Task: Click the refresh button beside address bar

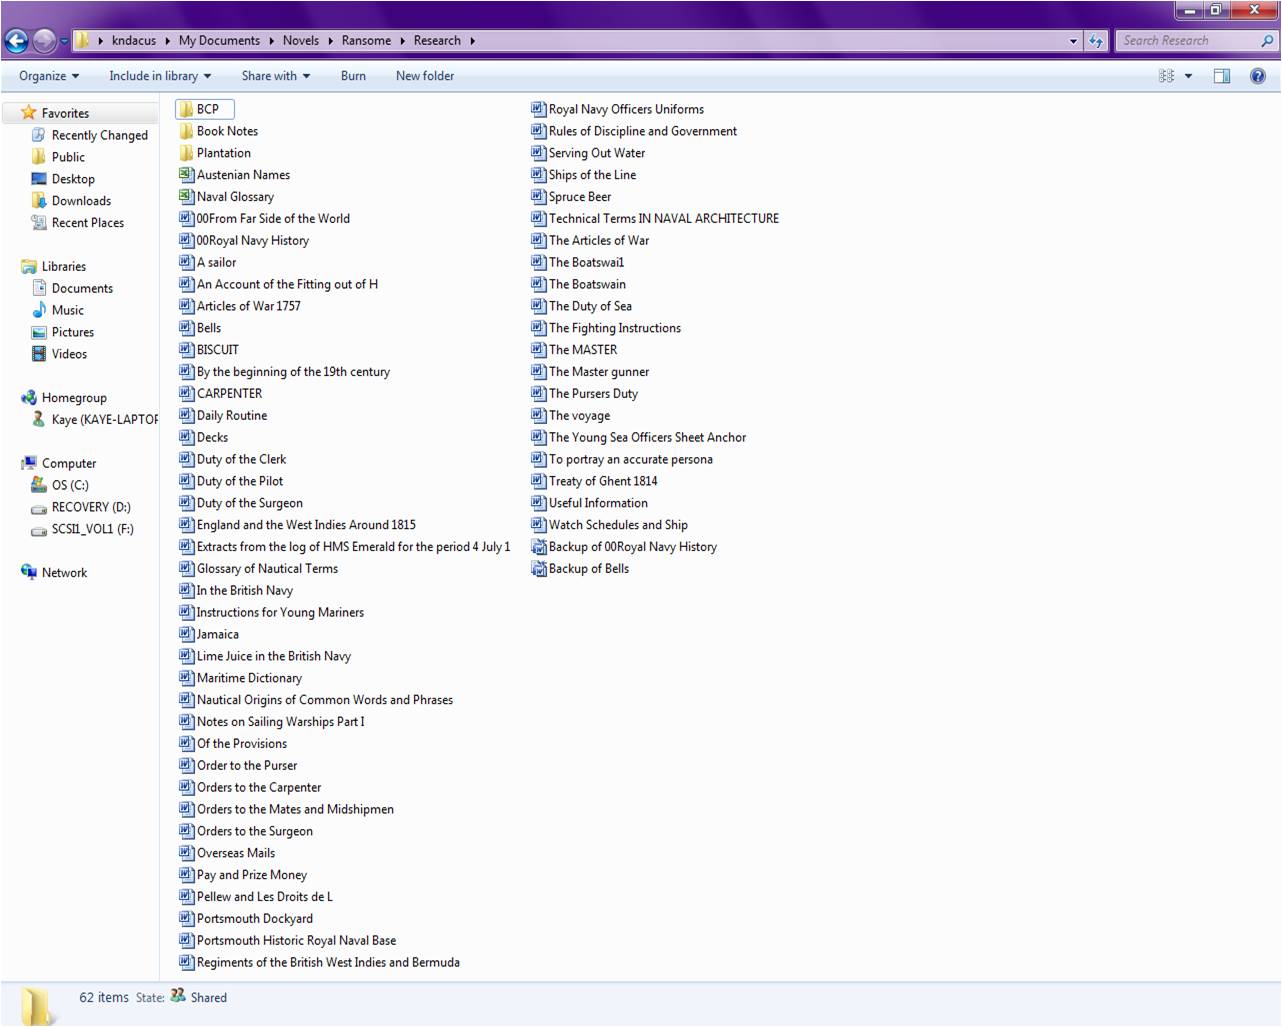Action: pyautogui.click(x=1096, y=41)
